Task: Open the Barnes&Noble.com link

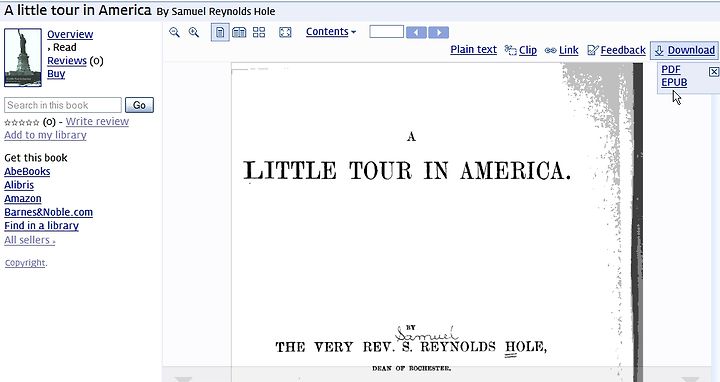Action: [x=48, y=212]
